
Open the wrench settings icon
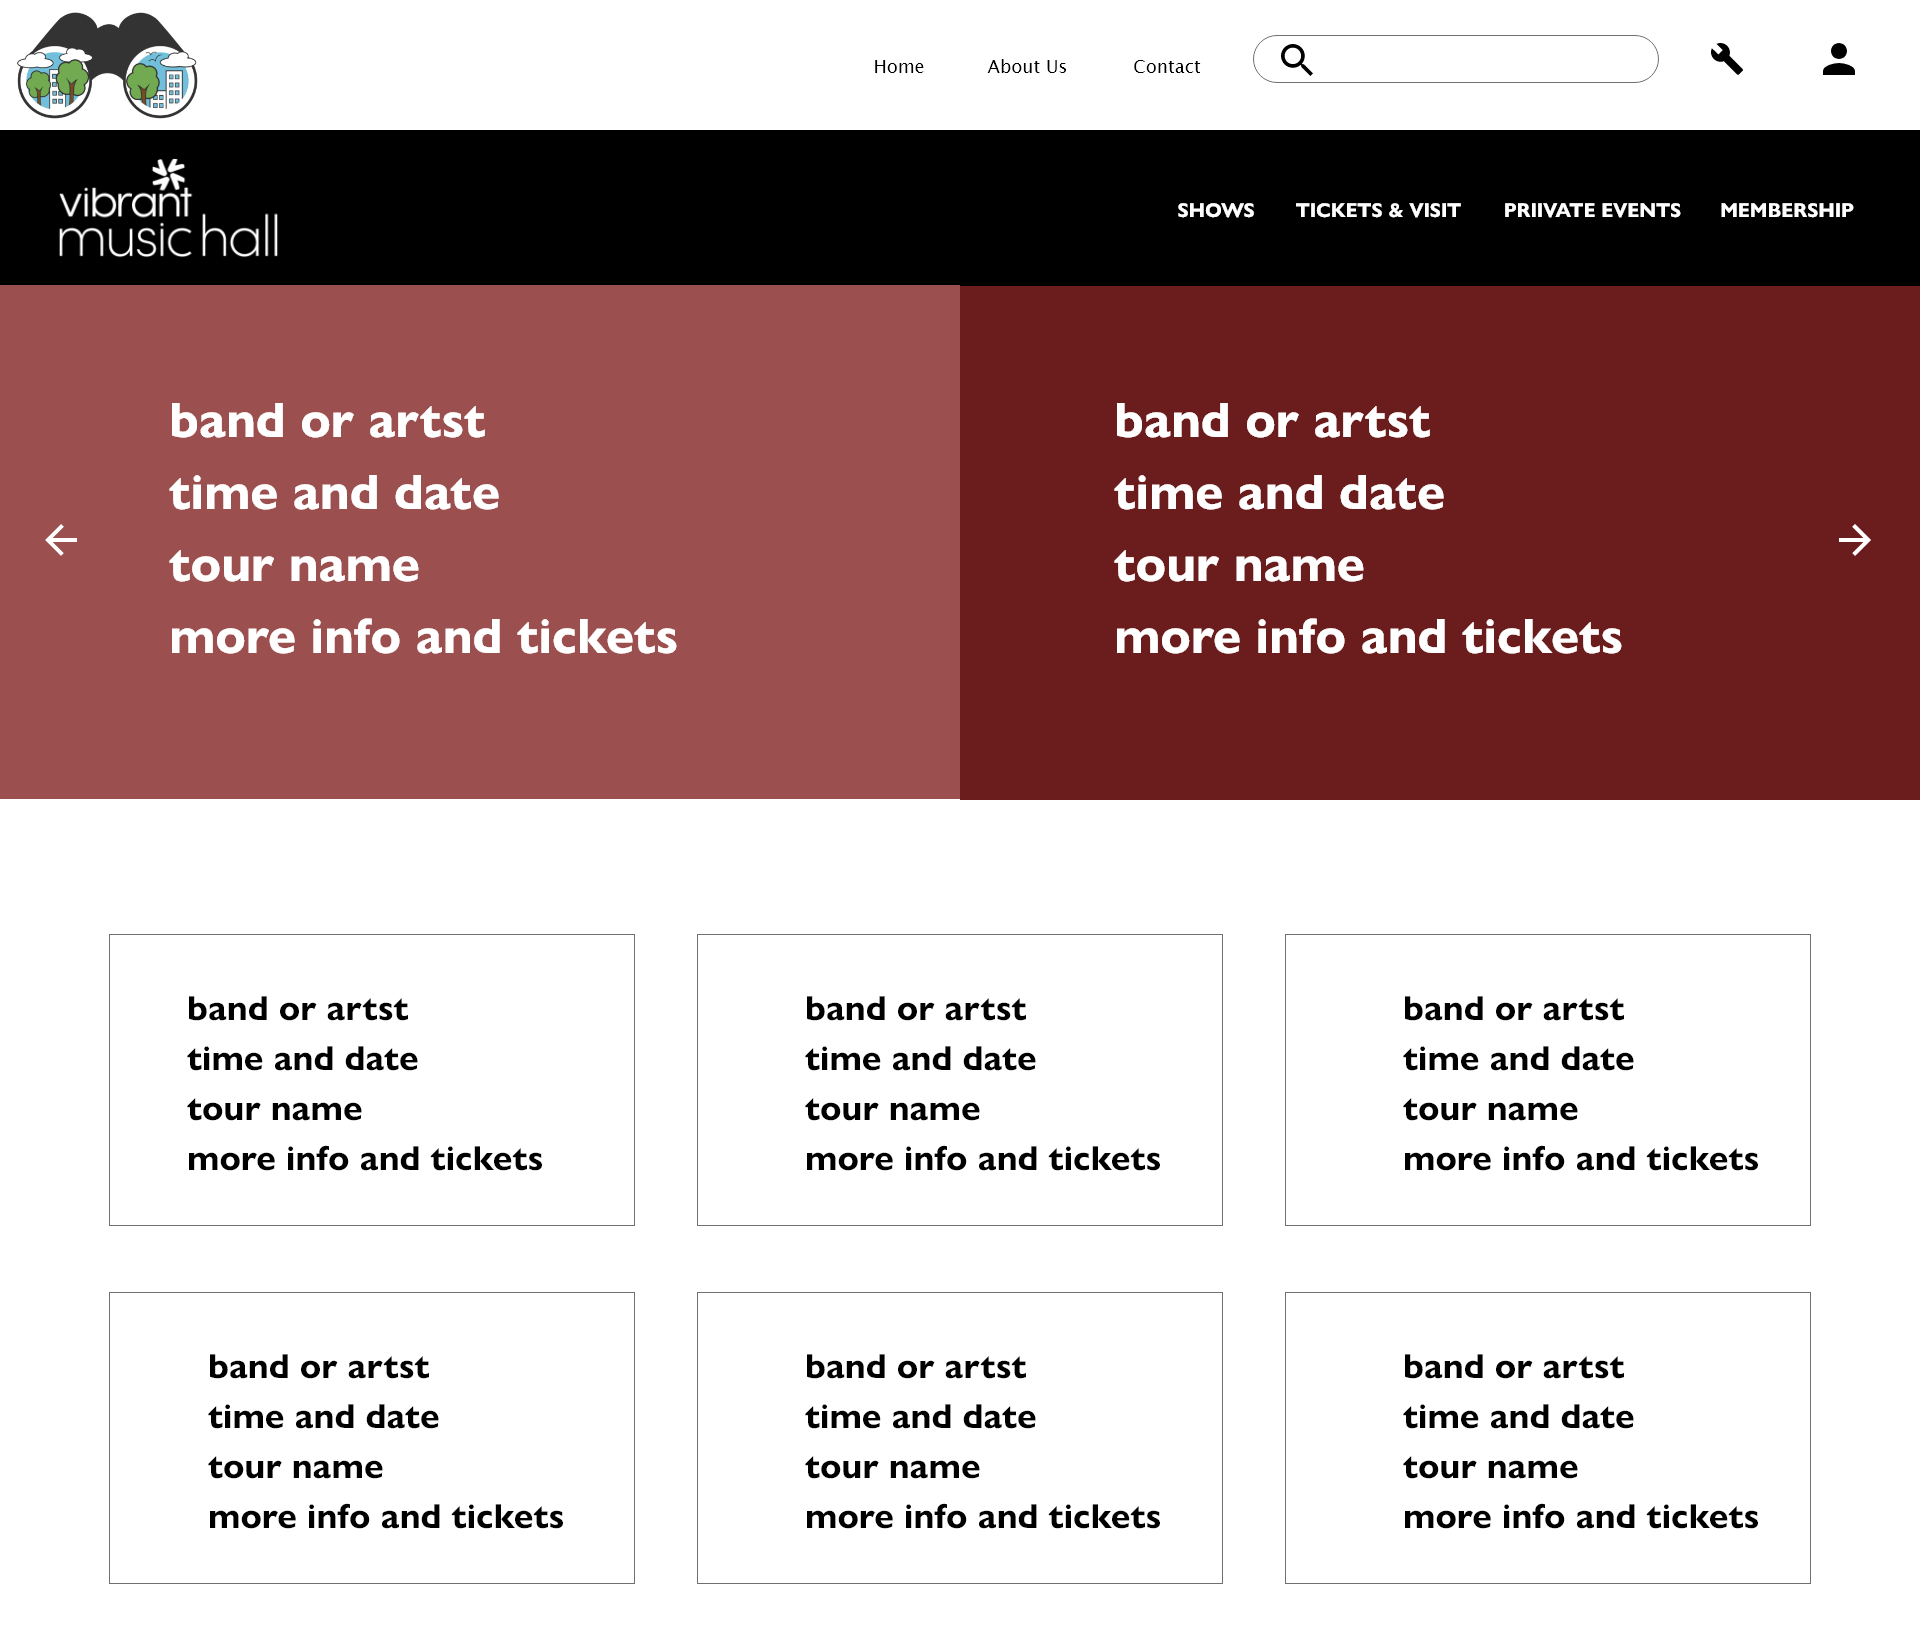coord(1727,59)
